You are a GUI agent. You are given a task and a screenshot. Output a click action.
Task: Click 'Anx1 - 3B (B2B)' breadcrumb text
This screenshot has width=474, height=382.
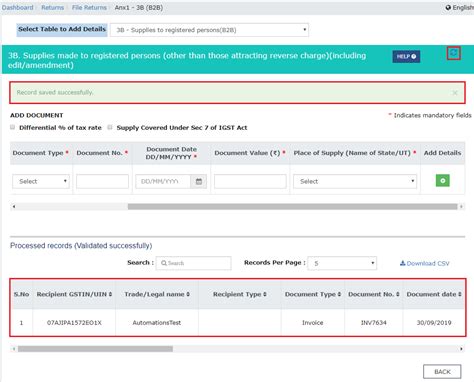139,7
